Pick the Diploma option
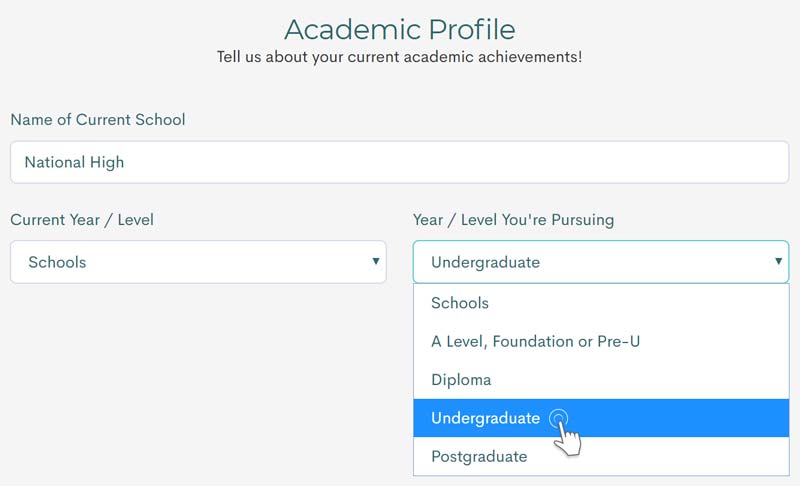The image size is (800, 486). (x=601, y=380)
